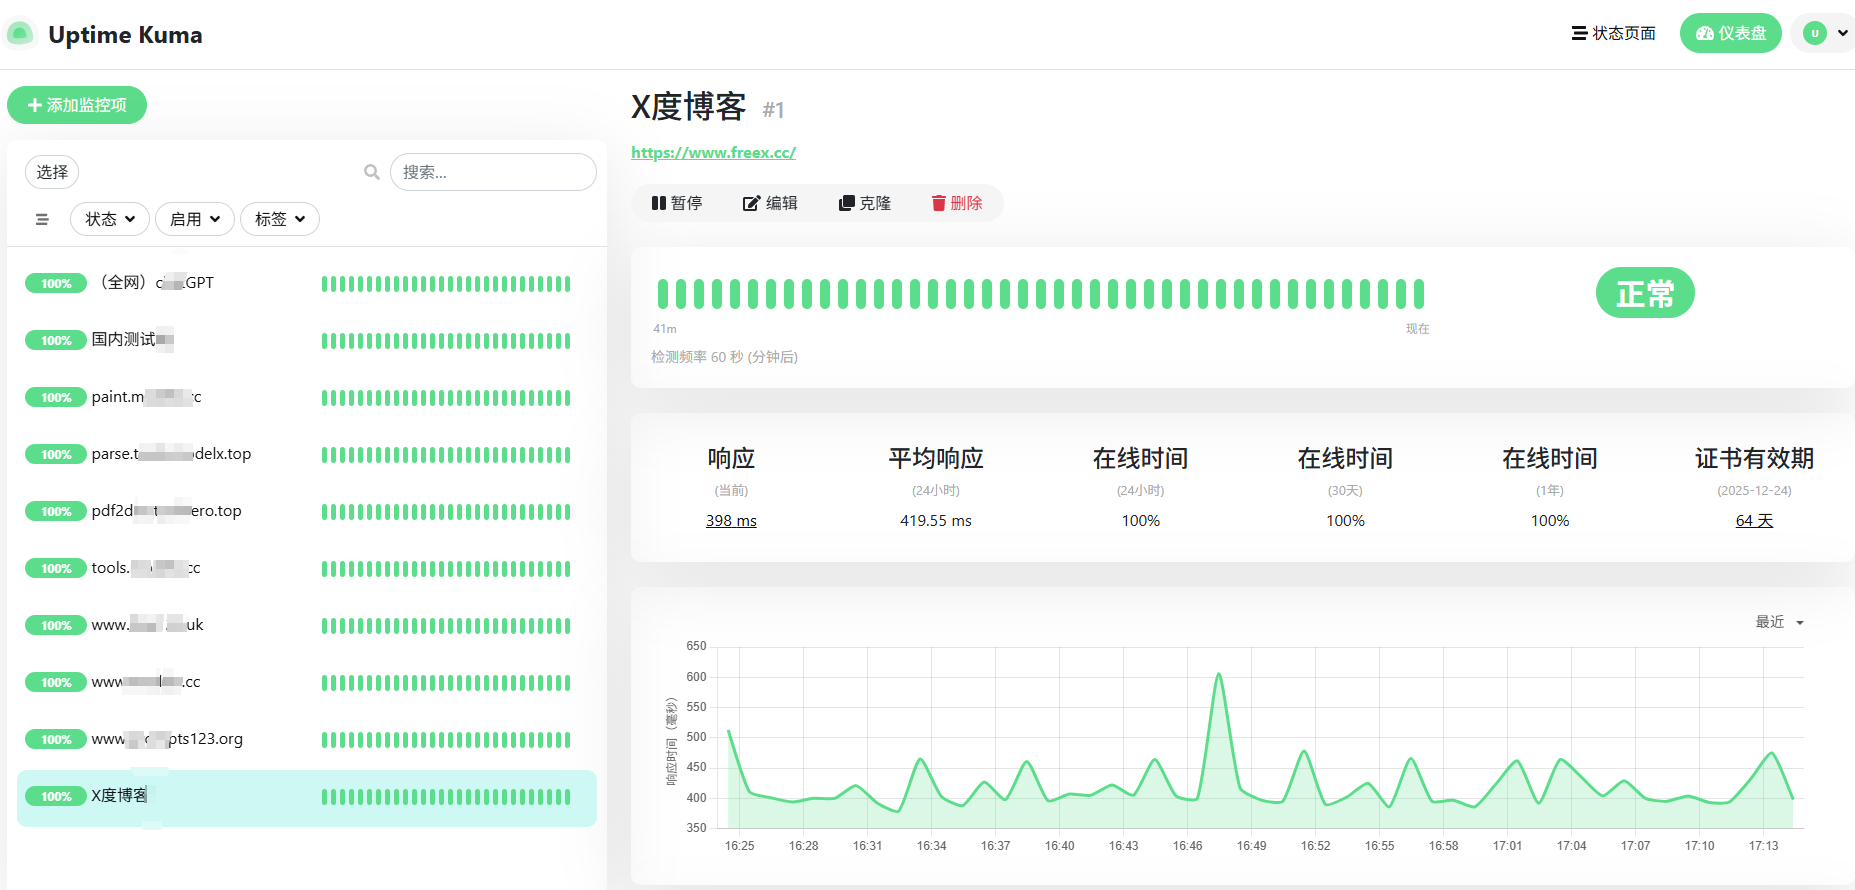This screenshot has height=890, width=1855.
Task: Expand the 状态 status filter dropdown
Action: pyautogui.click(x=110, y=219)
